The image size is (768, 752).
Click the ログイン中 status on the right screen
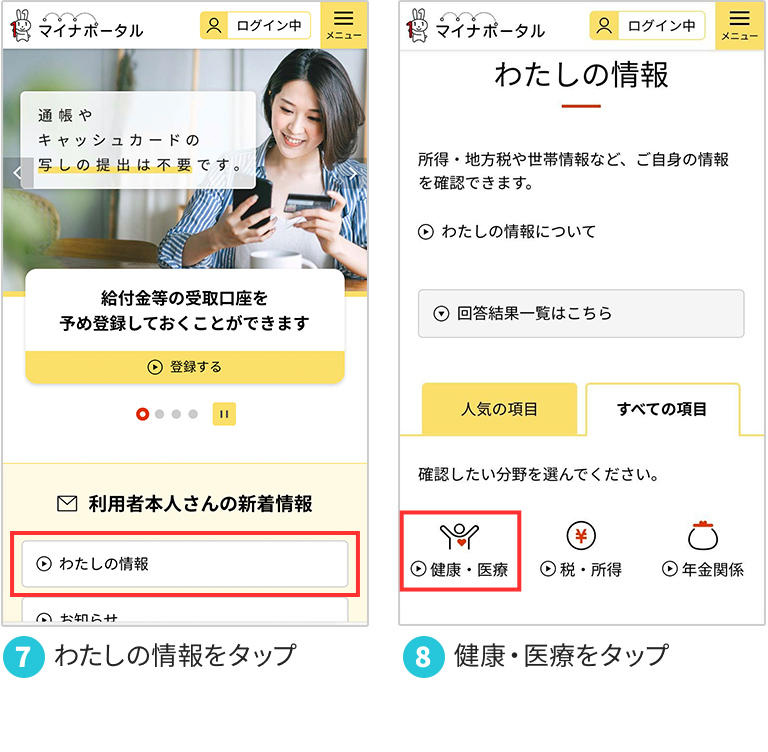tap(661, 25)
